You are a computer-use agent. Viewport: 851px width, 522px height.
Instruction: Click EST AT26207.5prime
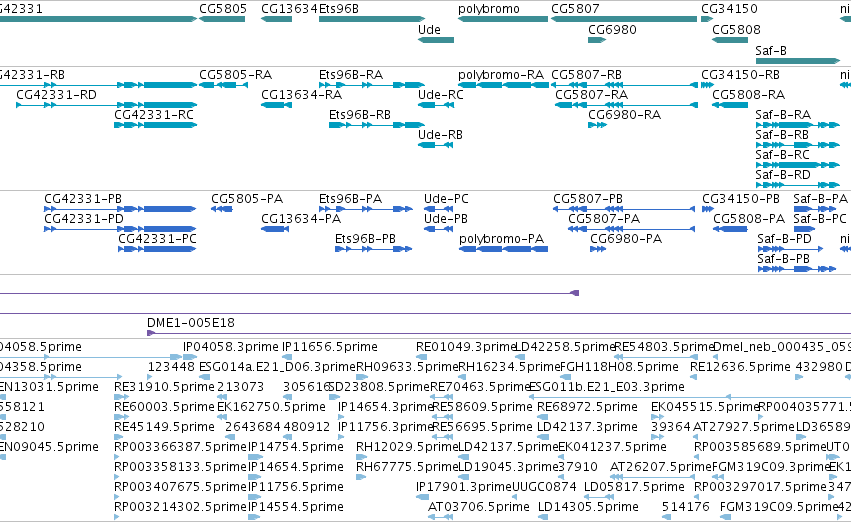coord(661,467)
